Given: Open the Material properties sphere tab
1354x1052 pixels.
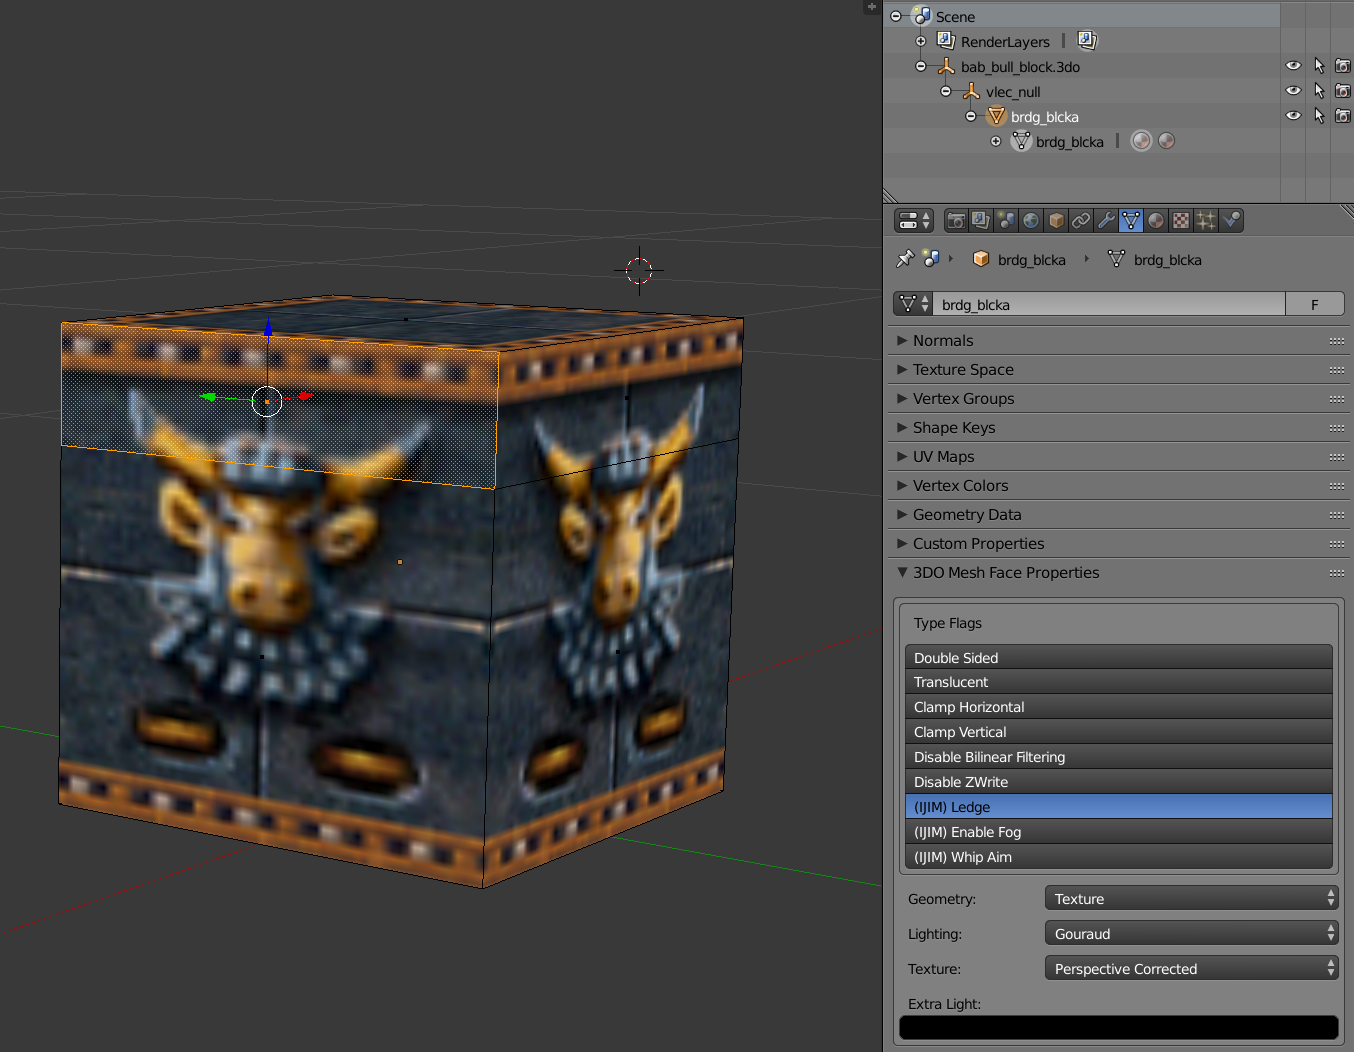Looking at the screenshot, I should click(1156, 220).
